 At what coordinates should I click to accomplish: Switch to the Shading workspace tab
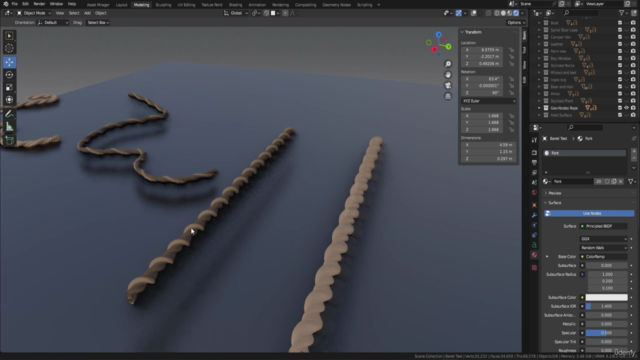[x=236, y=5]
